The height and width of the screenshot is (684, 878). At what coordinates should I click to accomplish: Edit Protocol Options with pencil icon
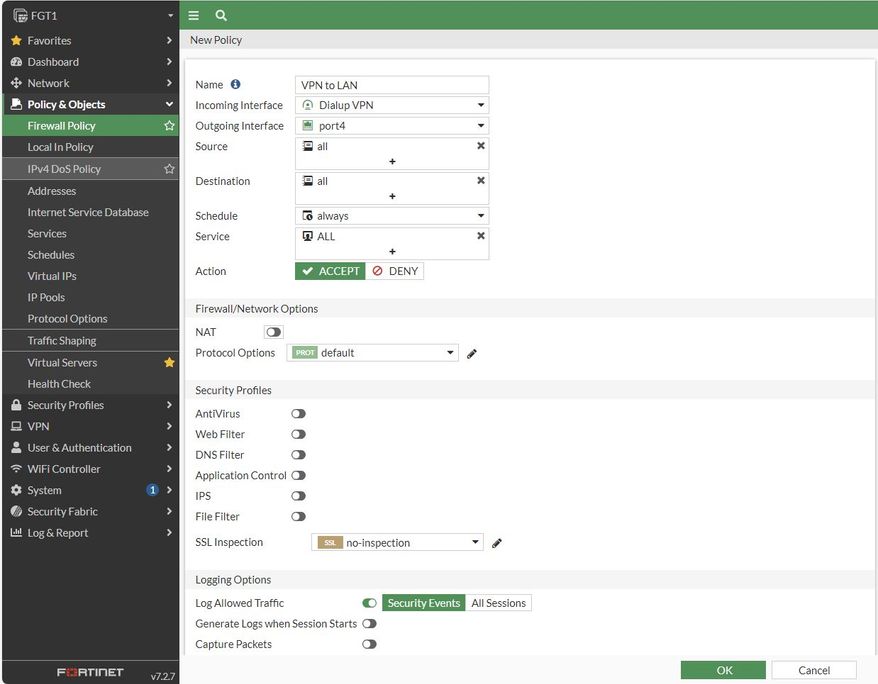[x=471, y=354]
